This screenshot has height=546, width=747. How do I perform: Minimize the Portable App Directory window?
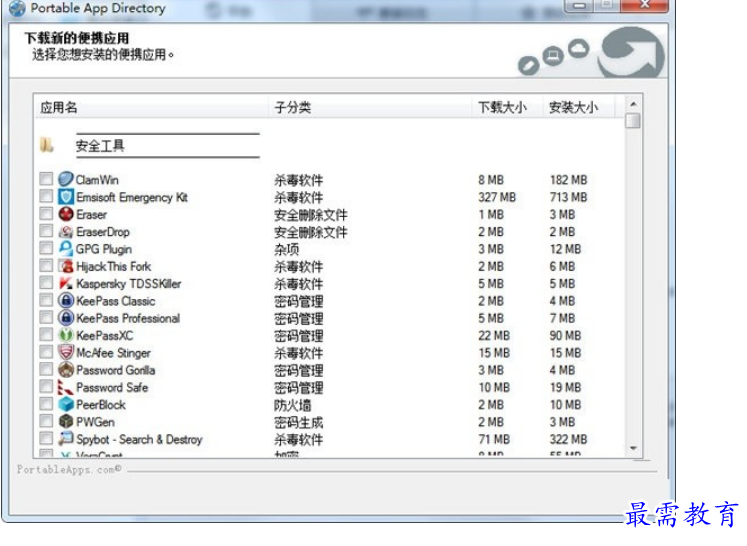579,5
